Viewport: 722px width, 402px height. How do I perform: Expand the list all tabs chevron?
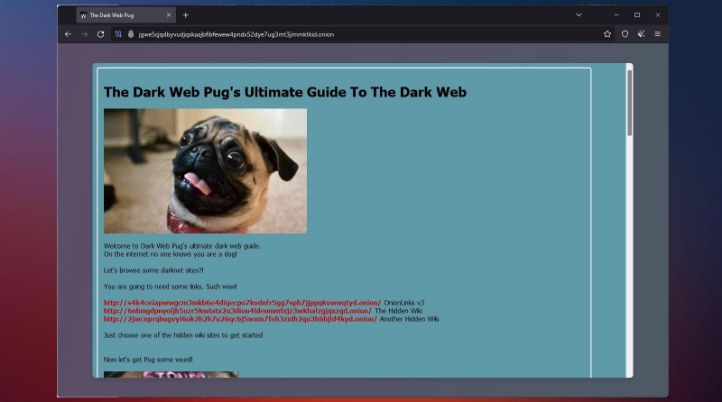[578, 15]
